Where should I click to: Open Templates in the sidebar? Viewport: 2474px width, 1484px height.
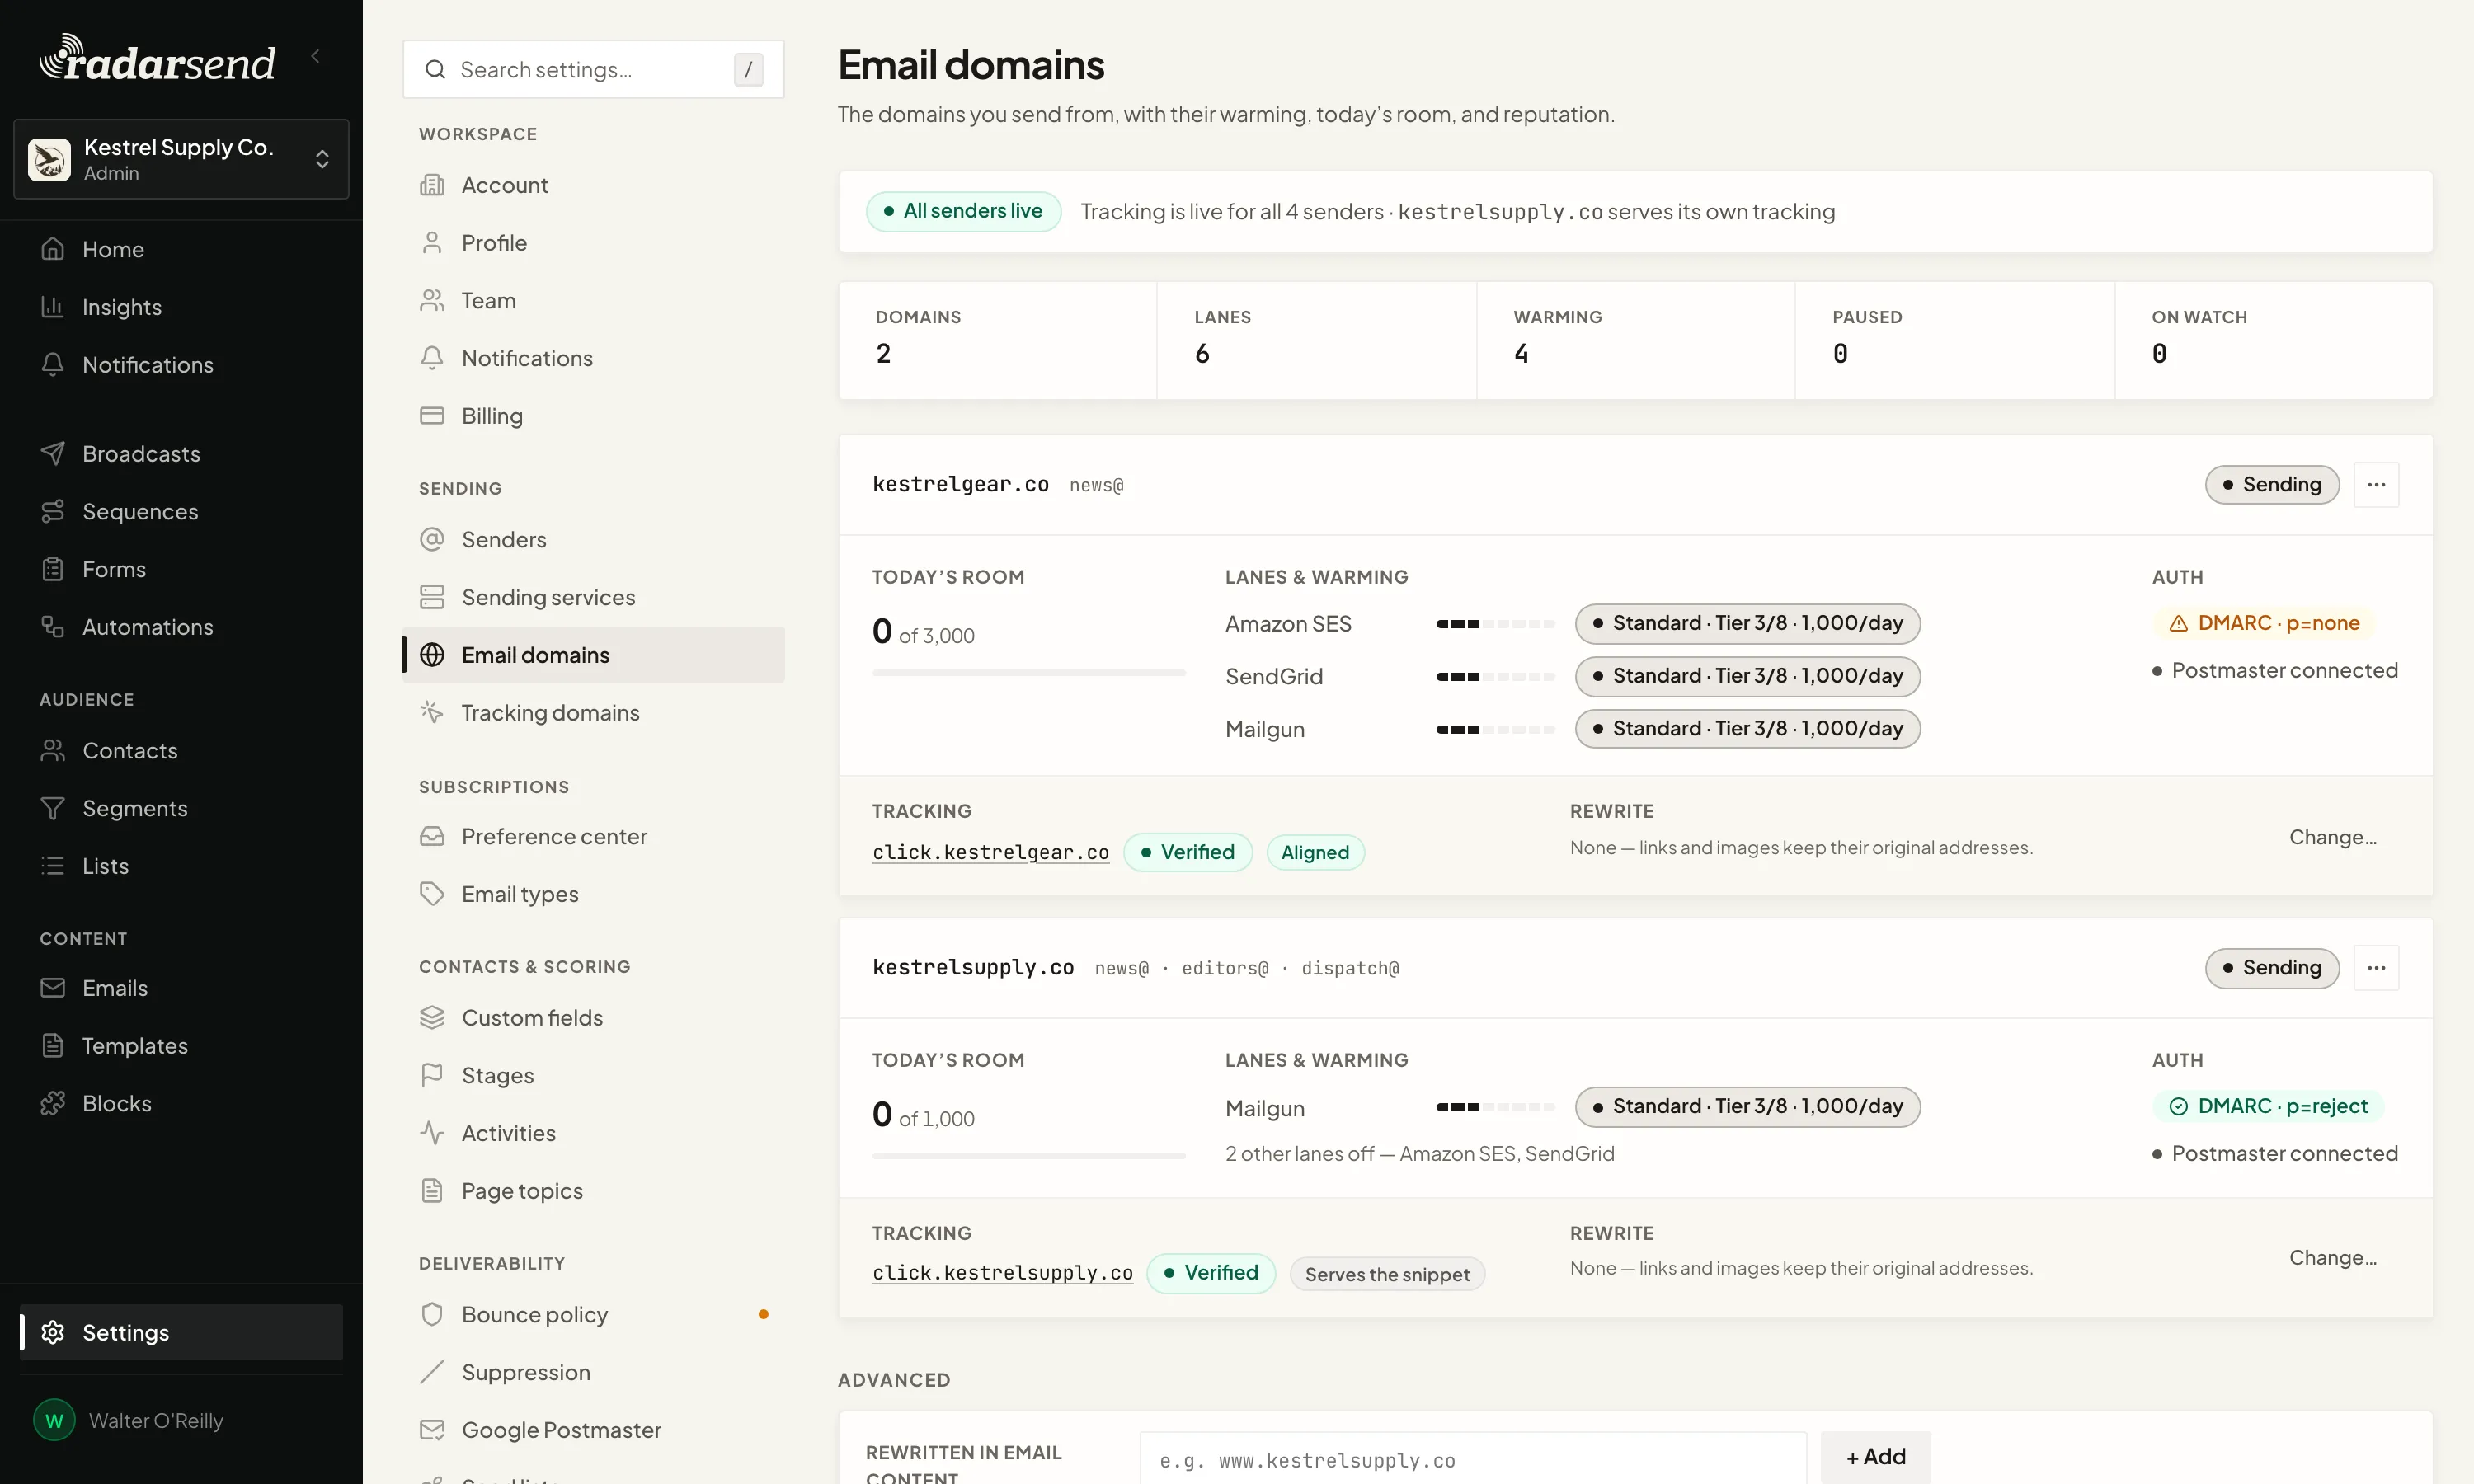coord(181,1046)
